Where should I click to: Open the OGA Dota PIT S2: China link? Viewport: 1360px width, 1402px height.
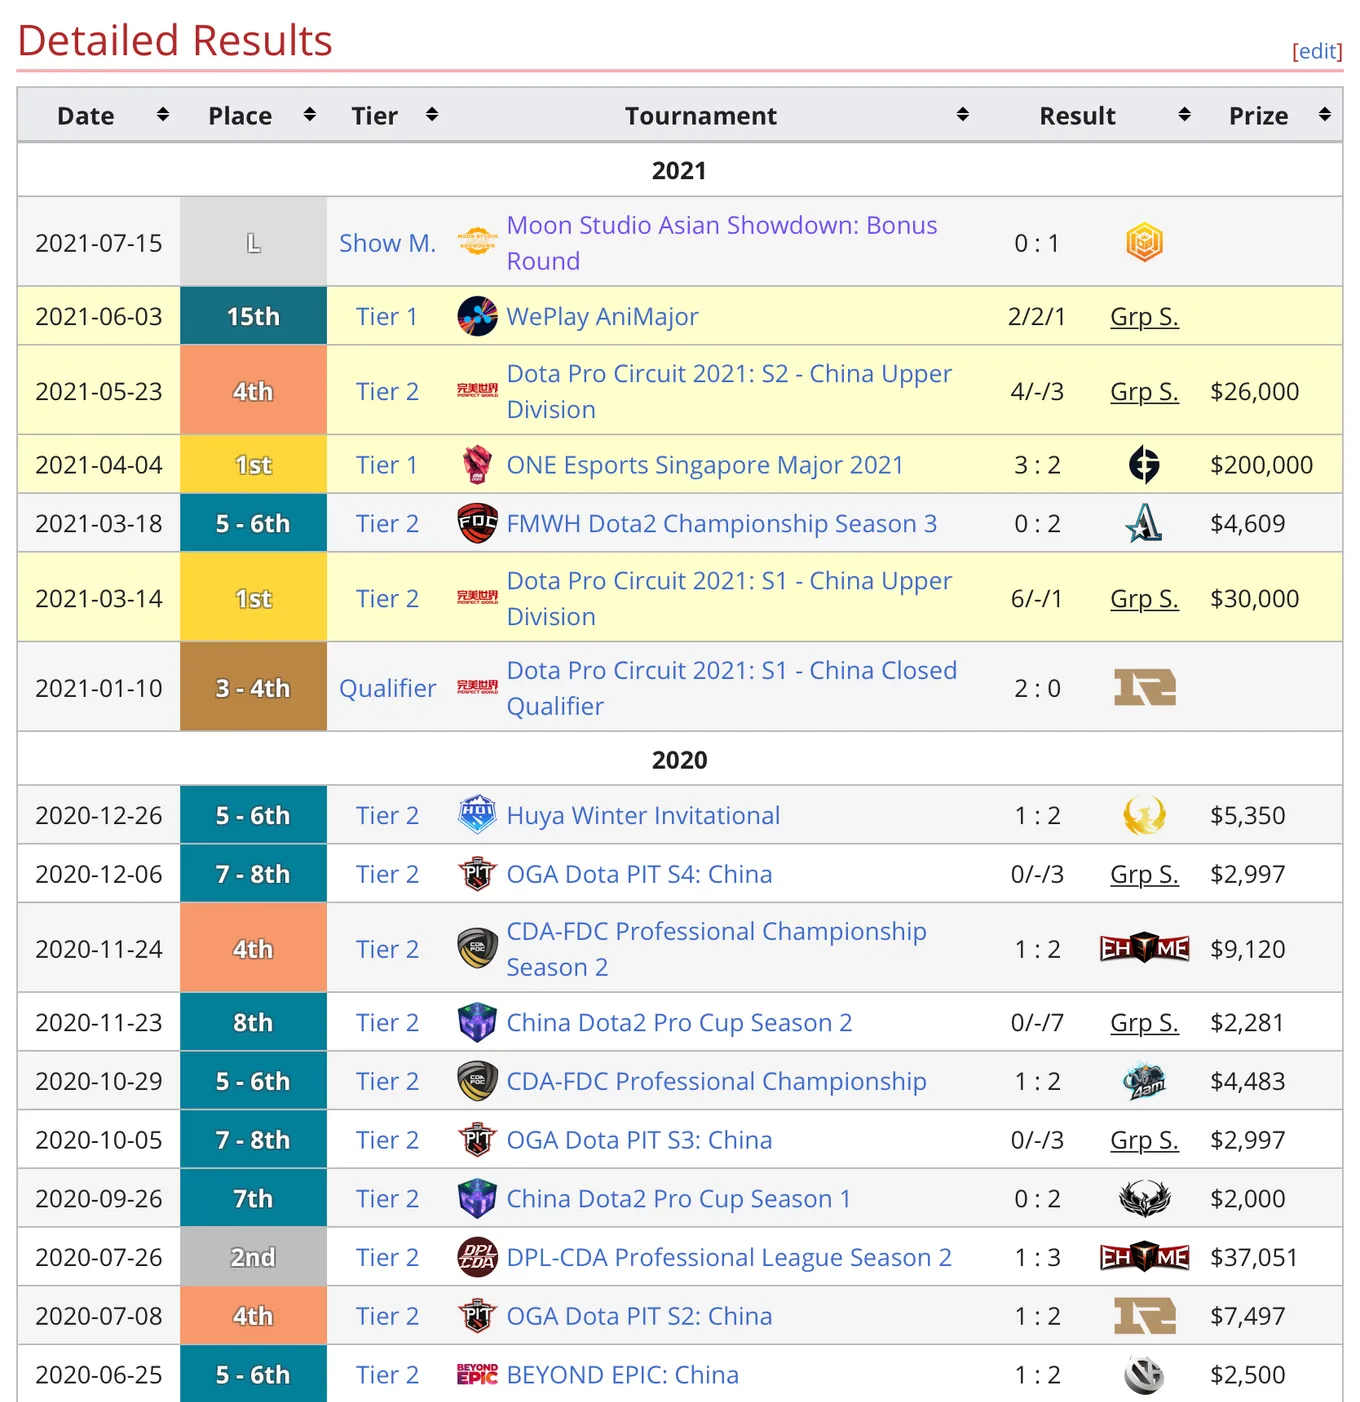(639, 1316)
